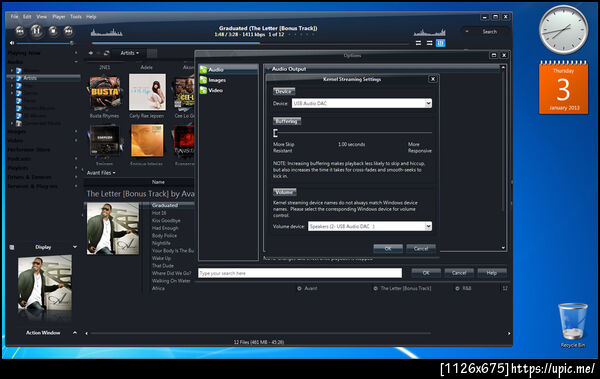The width and height of the screenshot is (600, 379).
Task: Stop playback
Action: (53, 31)
